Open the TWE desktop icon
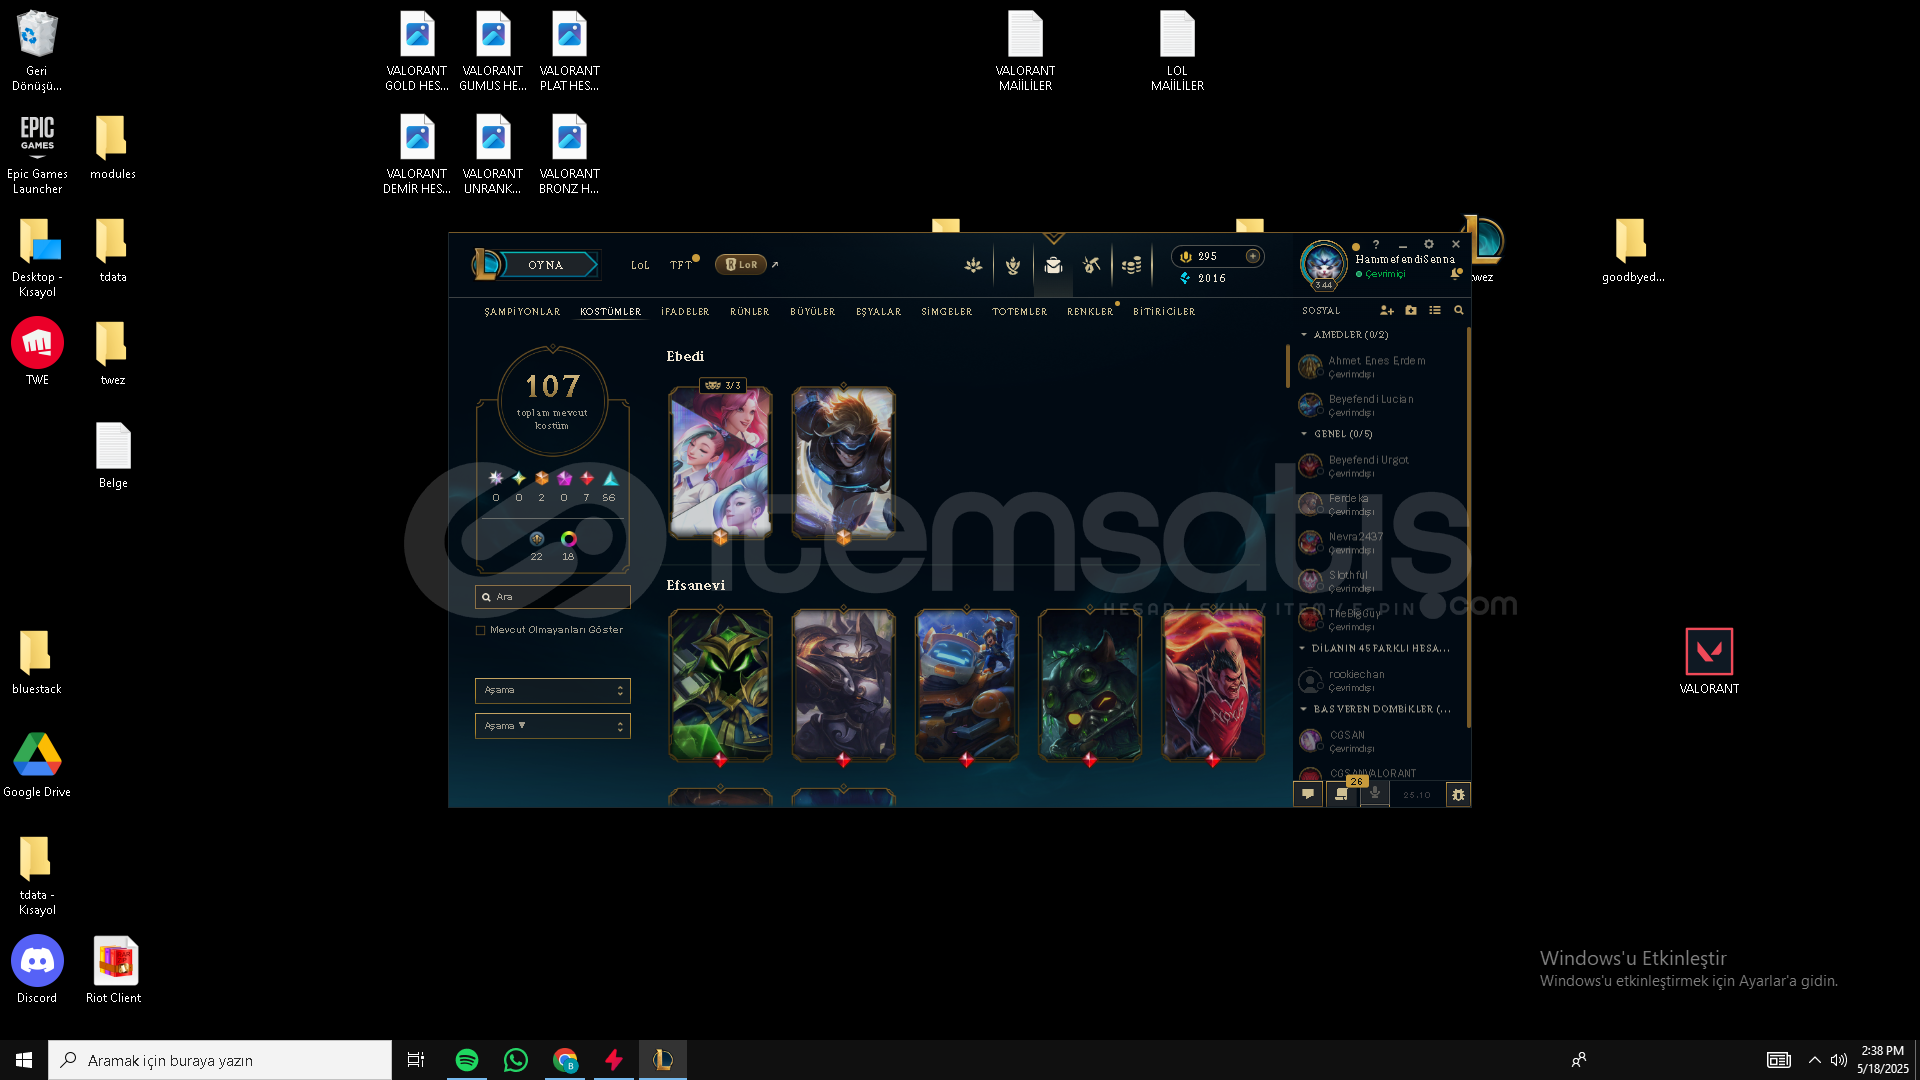This screenshot has height=1080, width=1920. tap(37, 351)
